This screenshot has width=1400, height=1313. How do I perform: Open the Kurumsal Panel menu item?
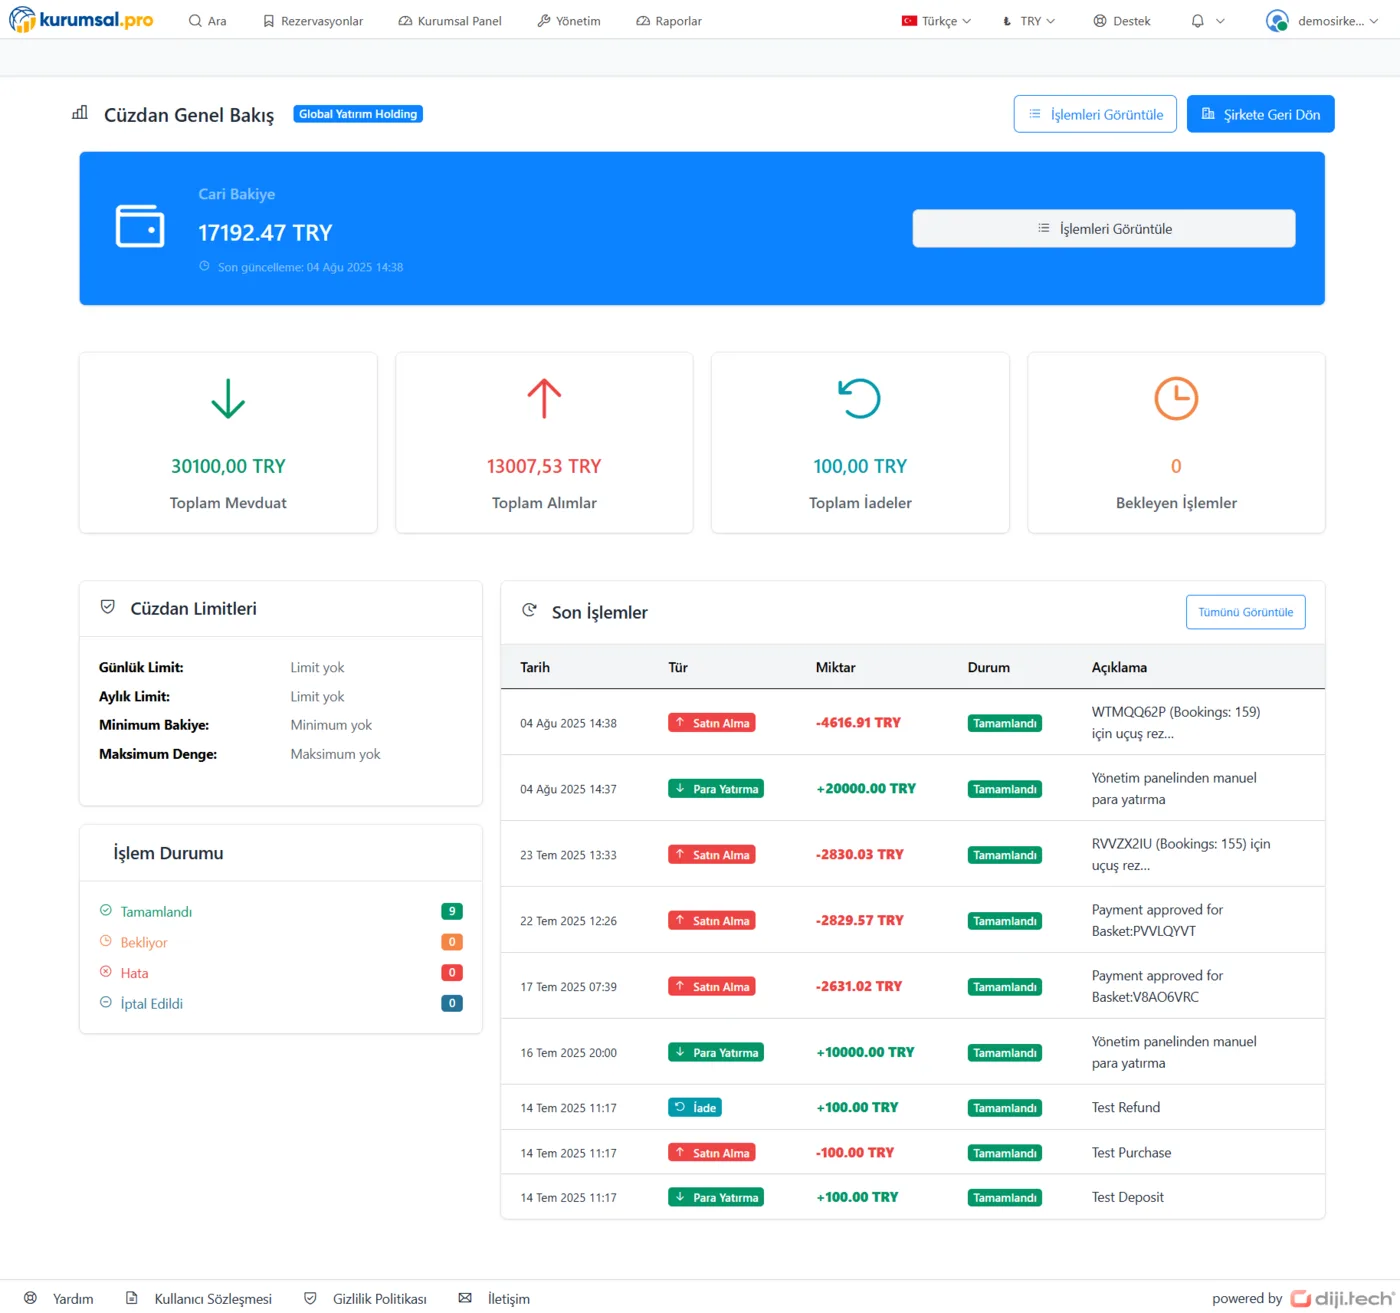click(x=449, y=21)
